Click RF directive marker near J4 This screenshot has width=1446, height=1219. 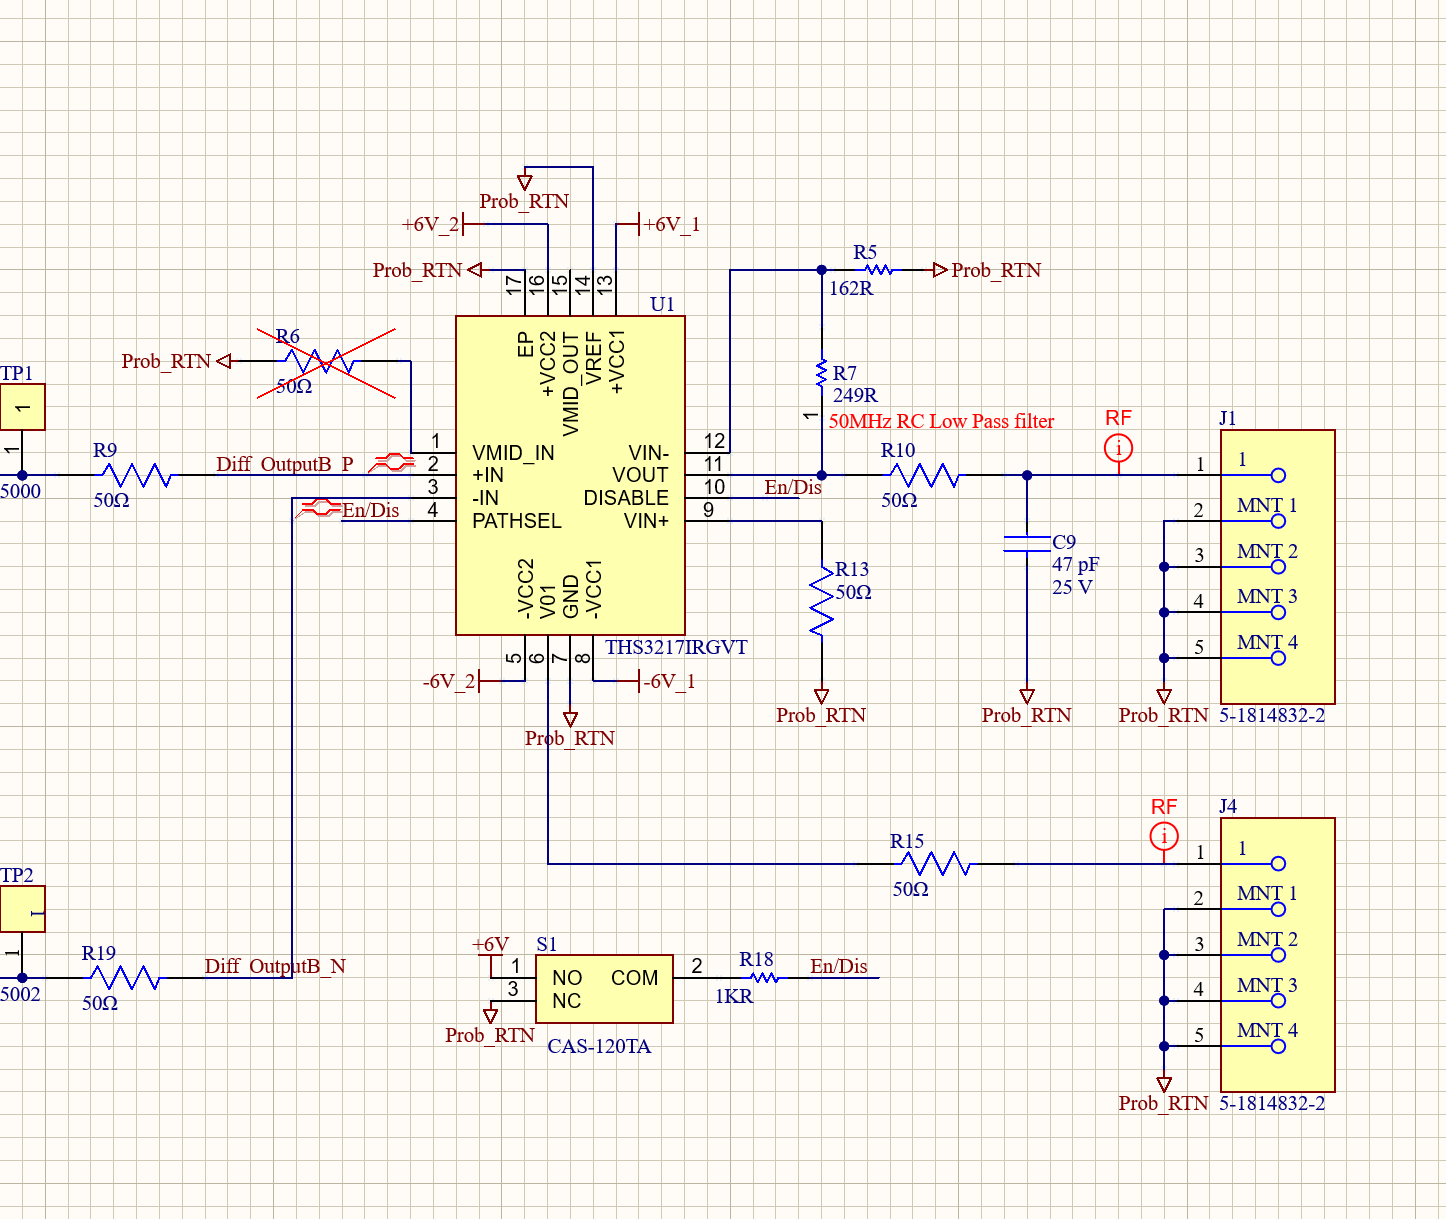1164,836
